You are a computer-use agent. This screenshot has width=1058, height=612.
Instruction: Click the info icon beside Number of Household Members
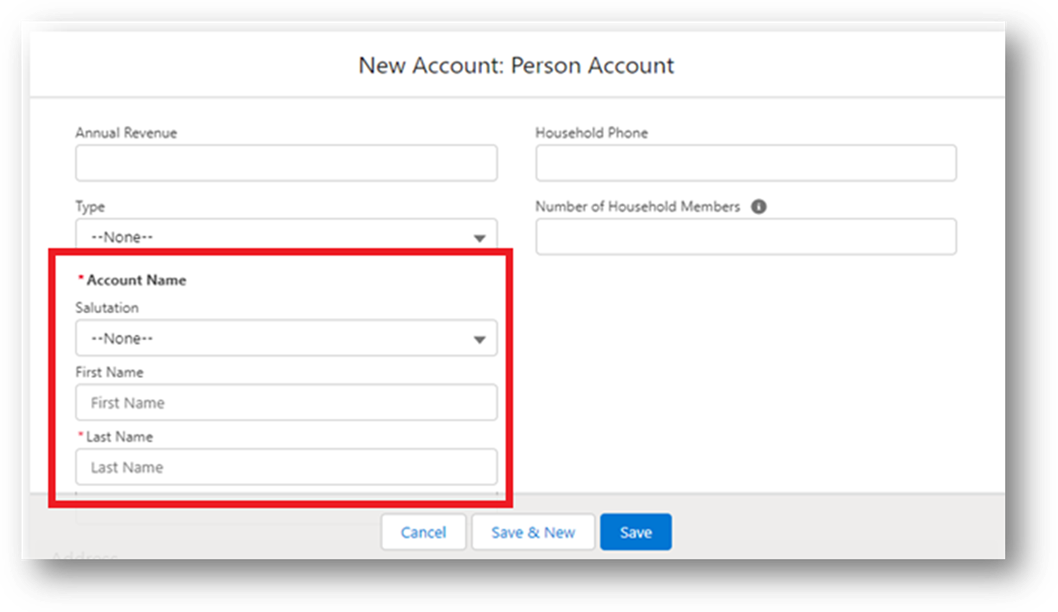tap(758, 206)
